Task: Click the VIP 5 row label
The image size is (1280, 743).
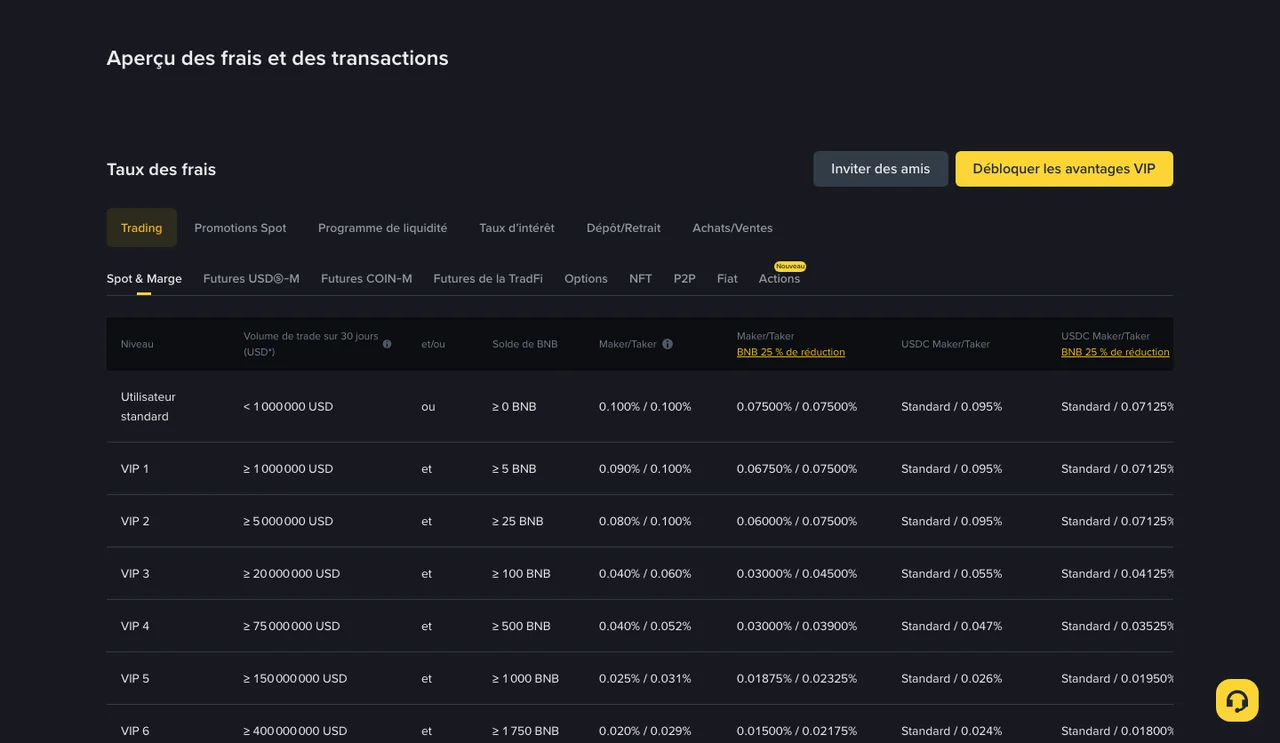Action: (135, 679)
